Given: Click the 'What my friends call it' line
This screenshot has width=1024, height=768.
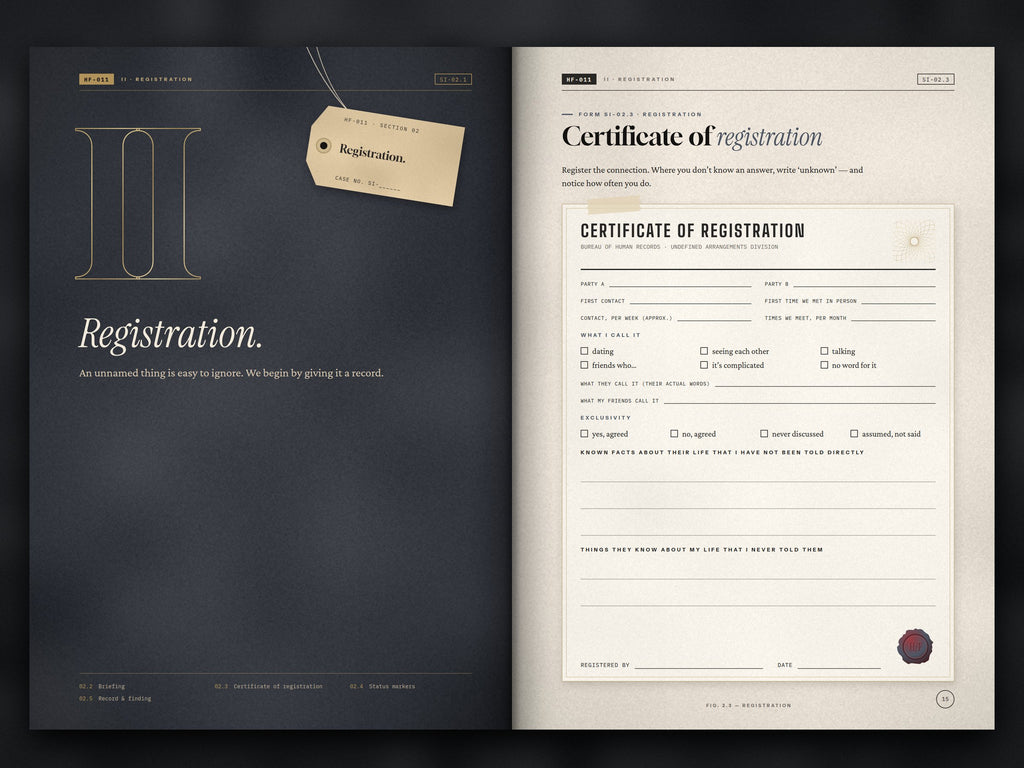Looking at the screenshot, I should (x=799, y=400).
